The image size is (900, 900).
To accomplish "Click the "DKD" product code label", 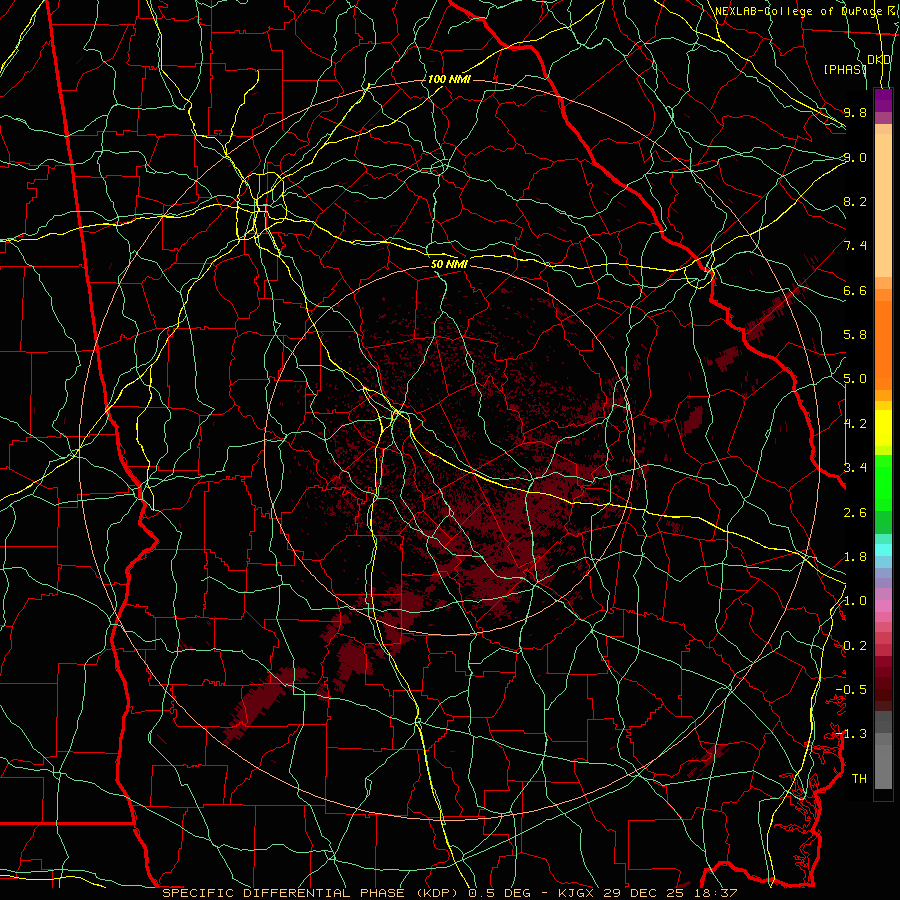I will pyautogui.click(x=879, y=60).
